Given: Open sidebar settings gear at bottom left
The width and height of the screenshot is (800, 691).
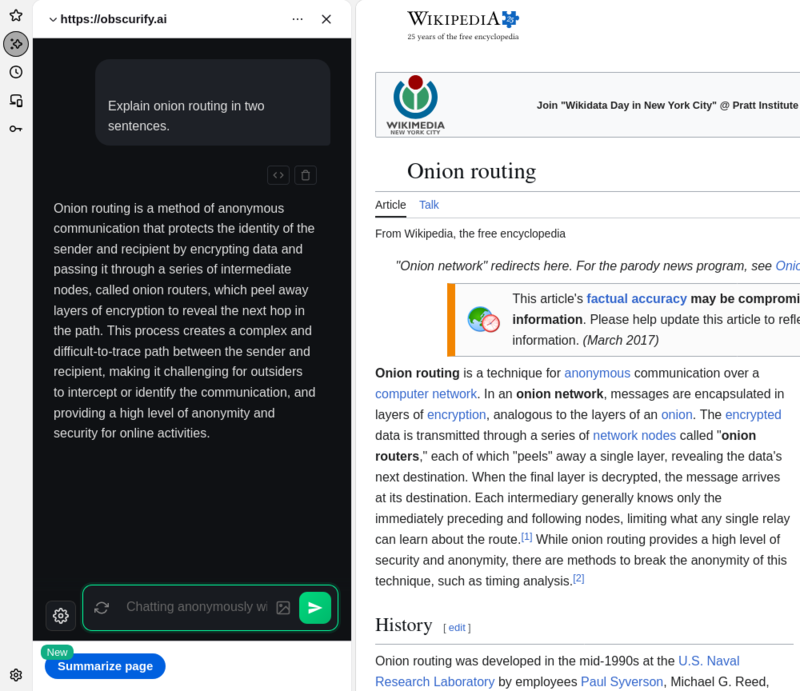Looking at the screenshot, I should (x=16, y=675).
